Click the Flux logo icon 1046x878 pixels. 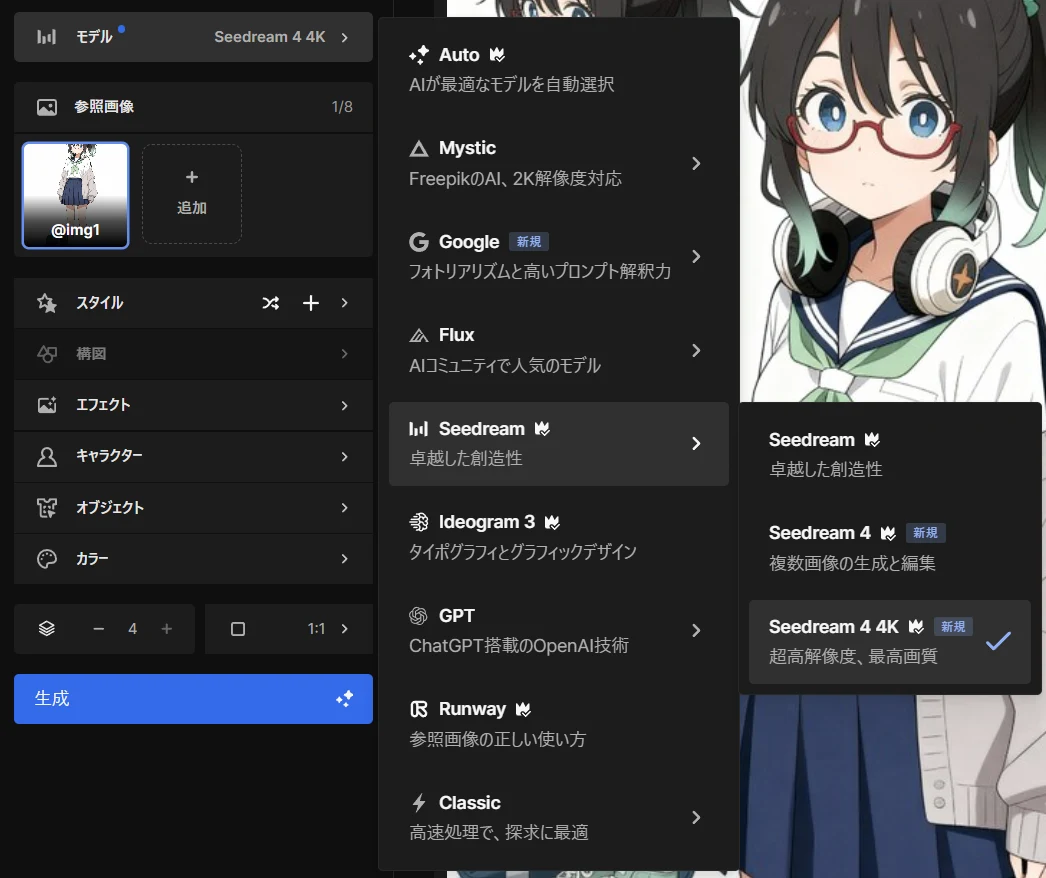[x=418, y=335]
